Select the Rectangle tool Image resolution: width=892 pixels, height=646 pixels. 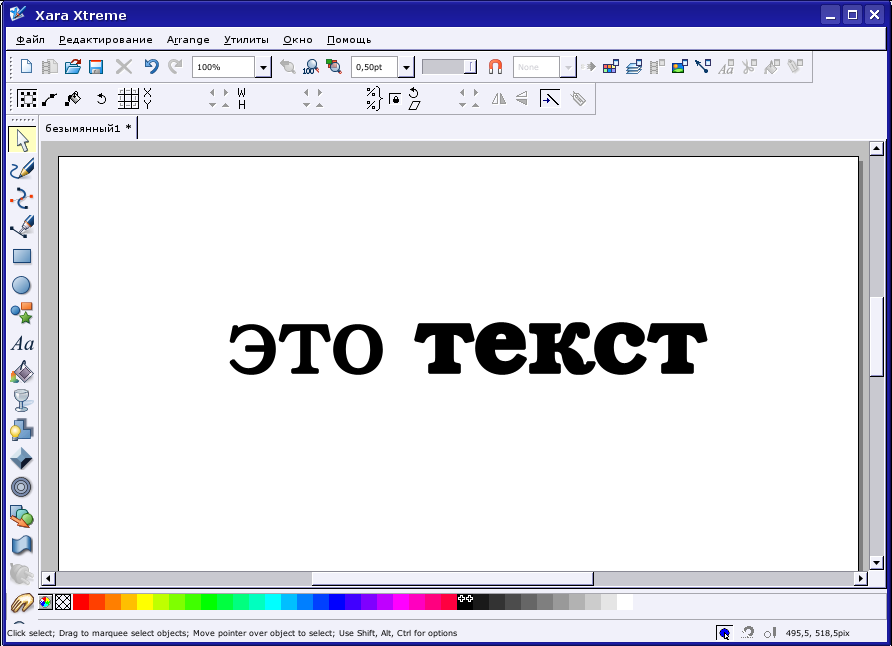pyautogui.click(x=21, y=256)
